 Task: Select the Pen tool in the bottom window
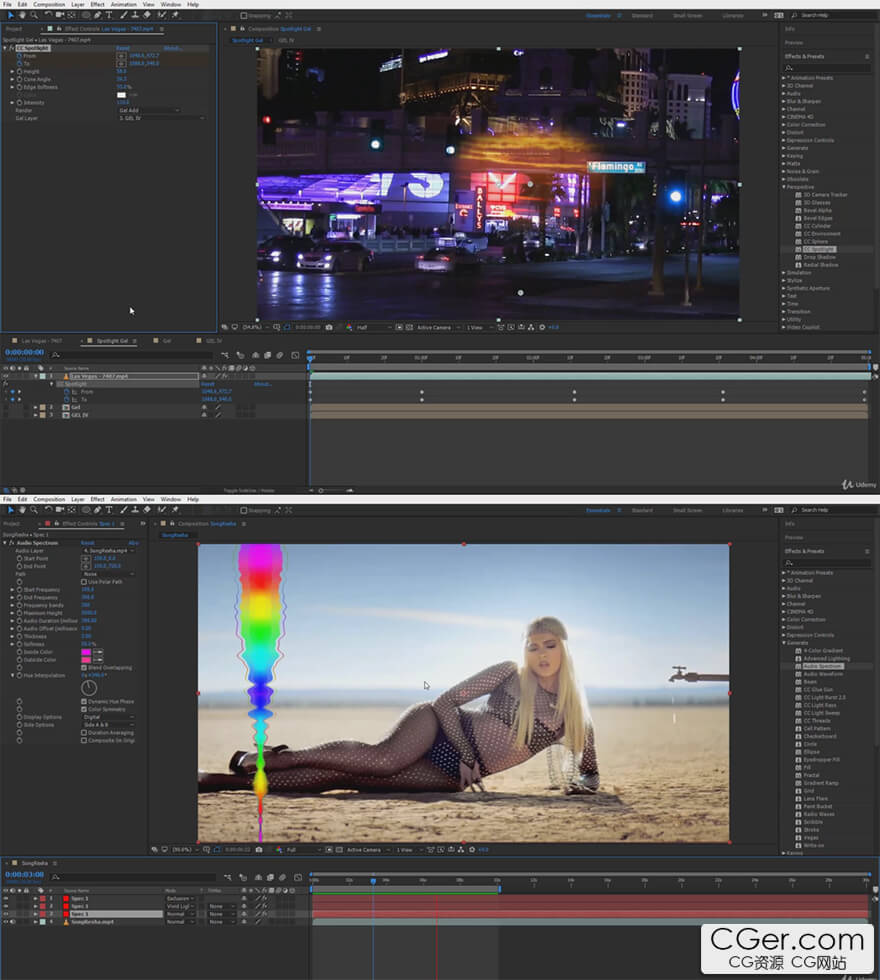coord(98,510)
